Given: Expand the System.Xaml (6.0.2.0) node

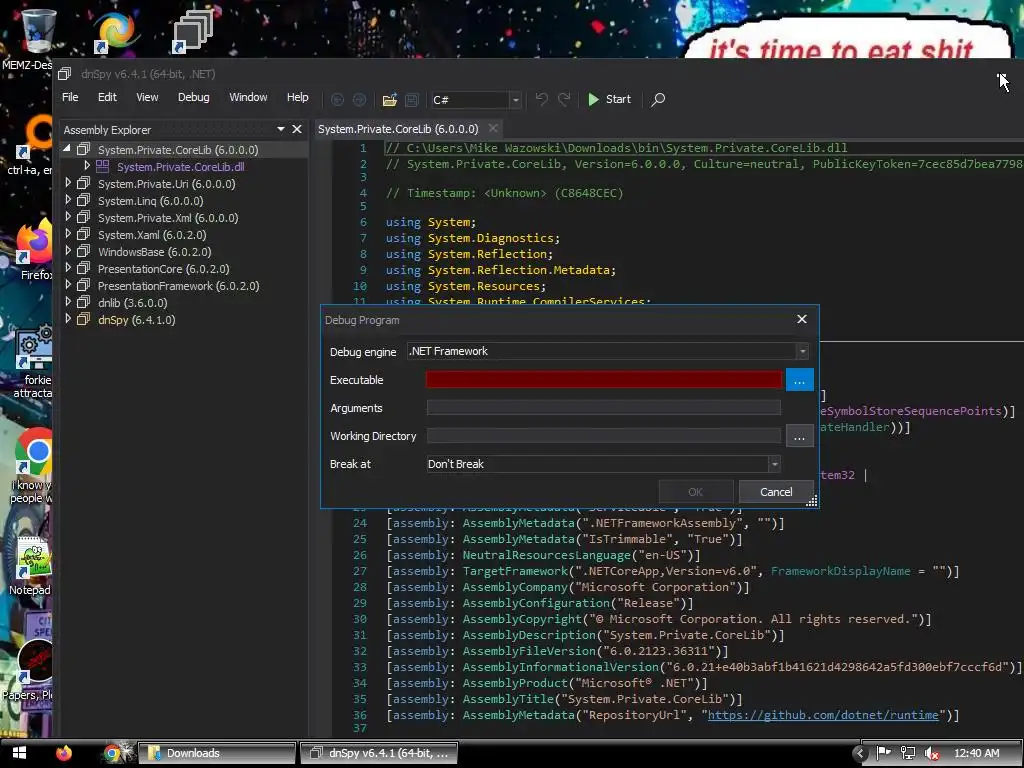Looking at the screenshot, I should 68,234.
